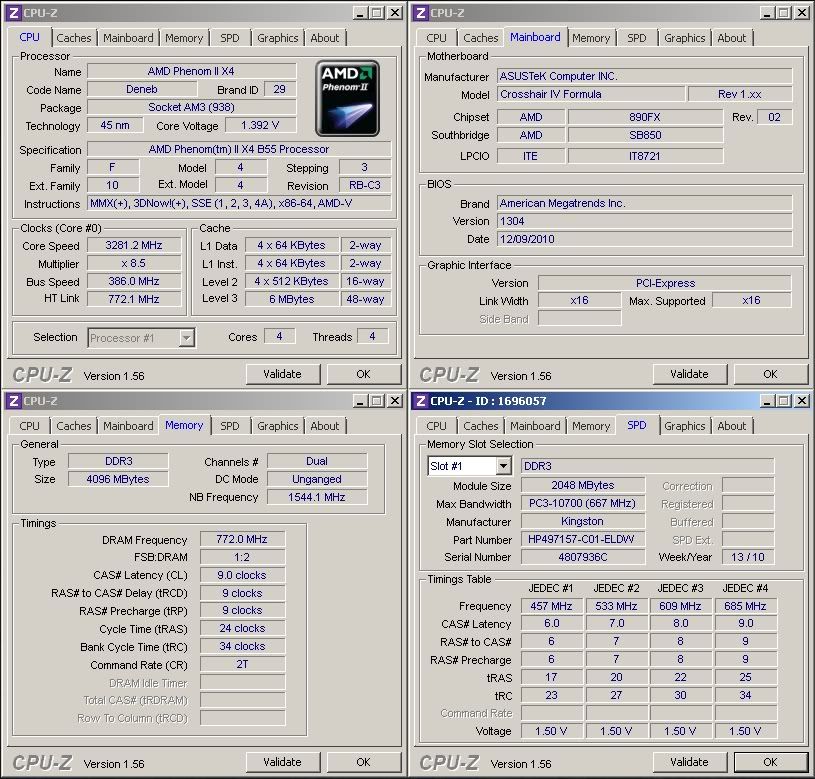Expand the Processor #1 selection dropdown

point(186,338)
